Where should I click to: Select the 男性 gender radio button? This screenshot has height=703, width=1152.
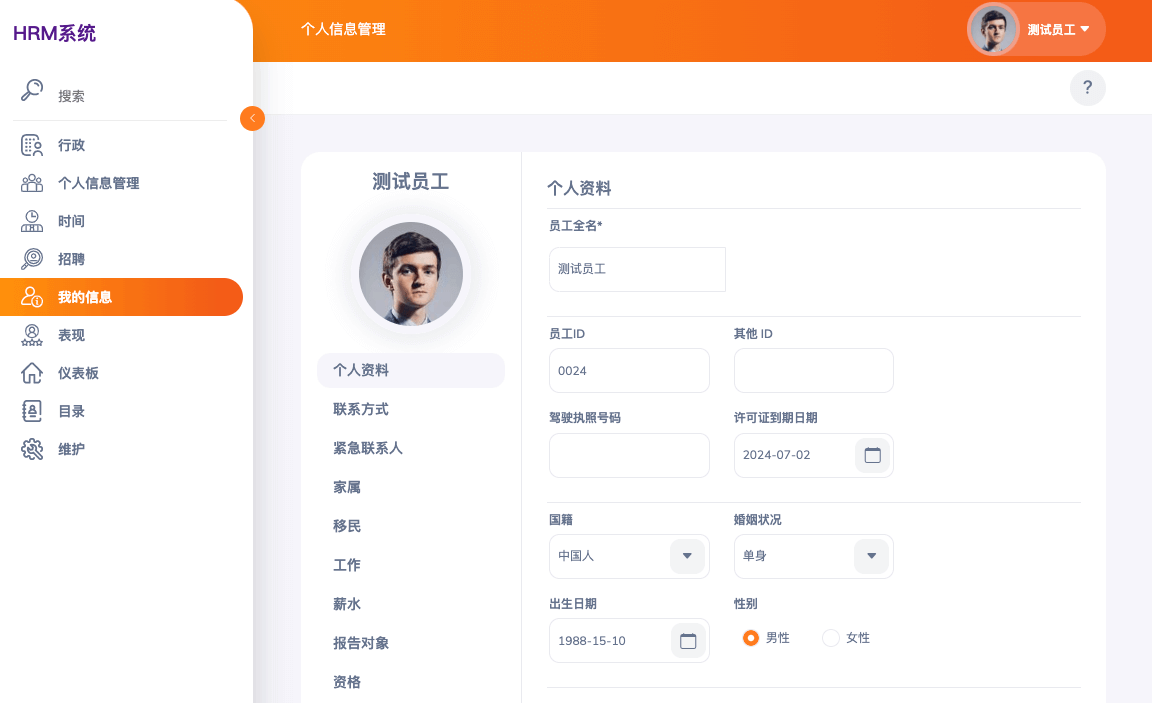click(751, 638)
